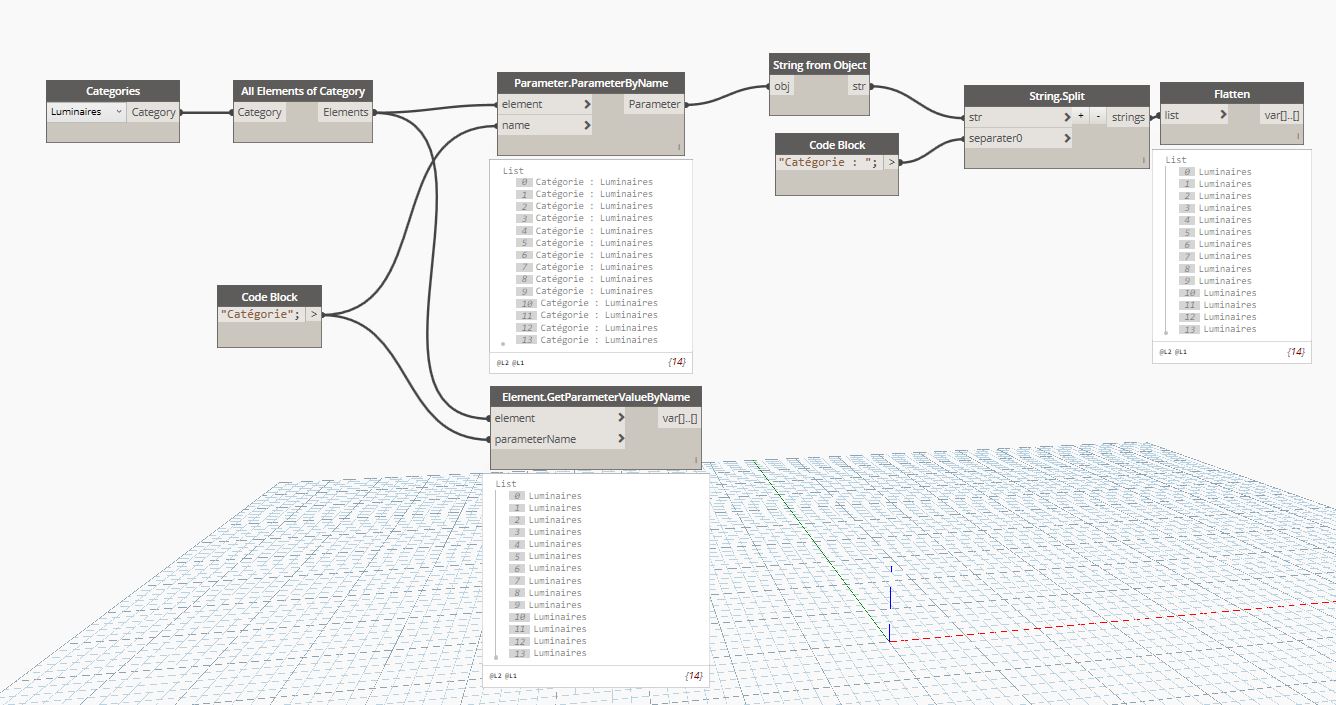
Task: Edit the "Catégorie : " code block text
Action: [x=827, y=162]
